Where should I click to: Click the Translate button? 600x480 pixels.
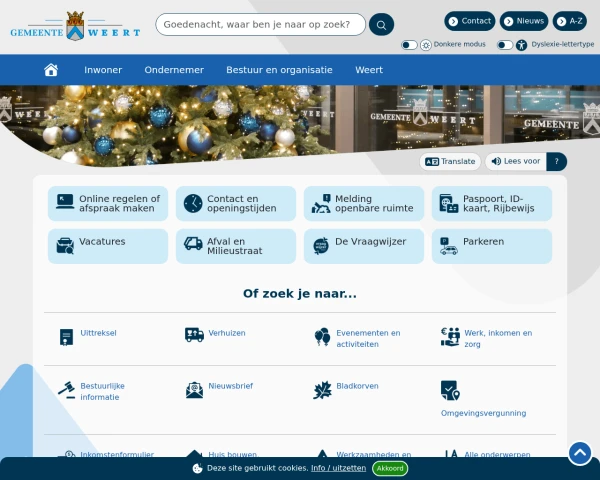click(450, 162)
